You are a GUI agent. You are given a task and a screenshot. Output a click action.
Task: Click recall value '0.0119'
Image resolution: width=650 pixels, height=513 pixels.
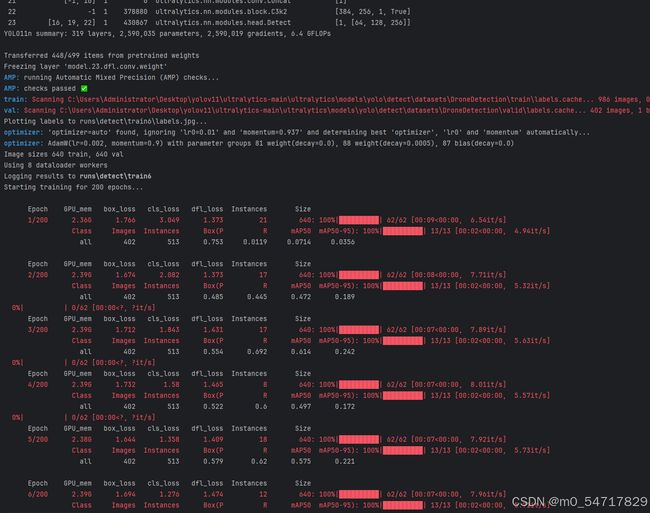tap(255, 242)
